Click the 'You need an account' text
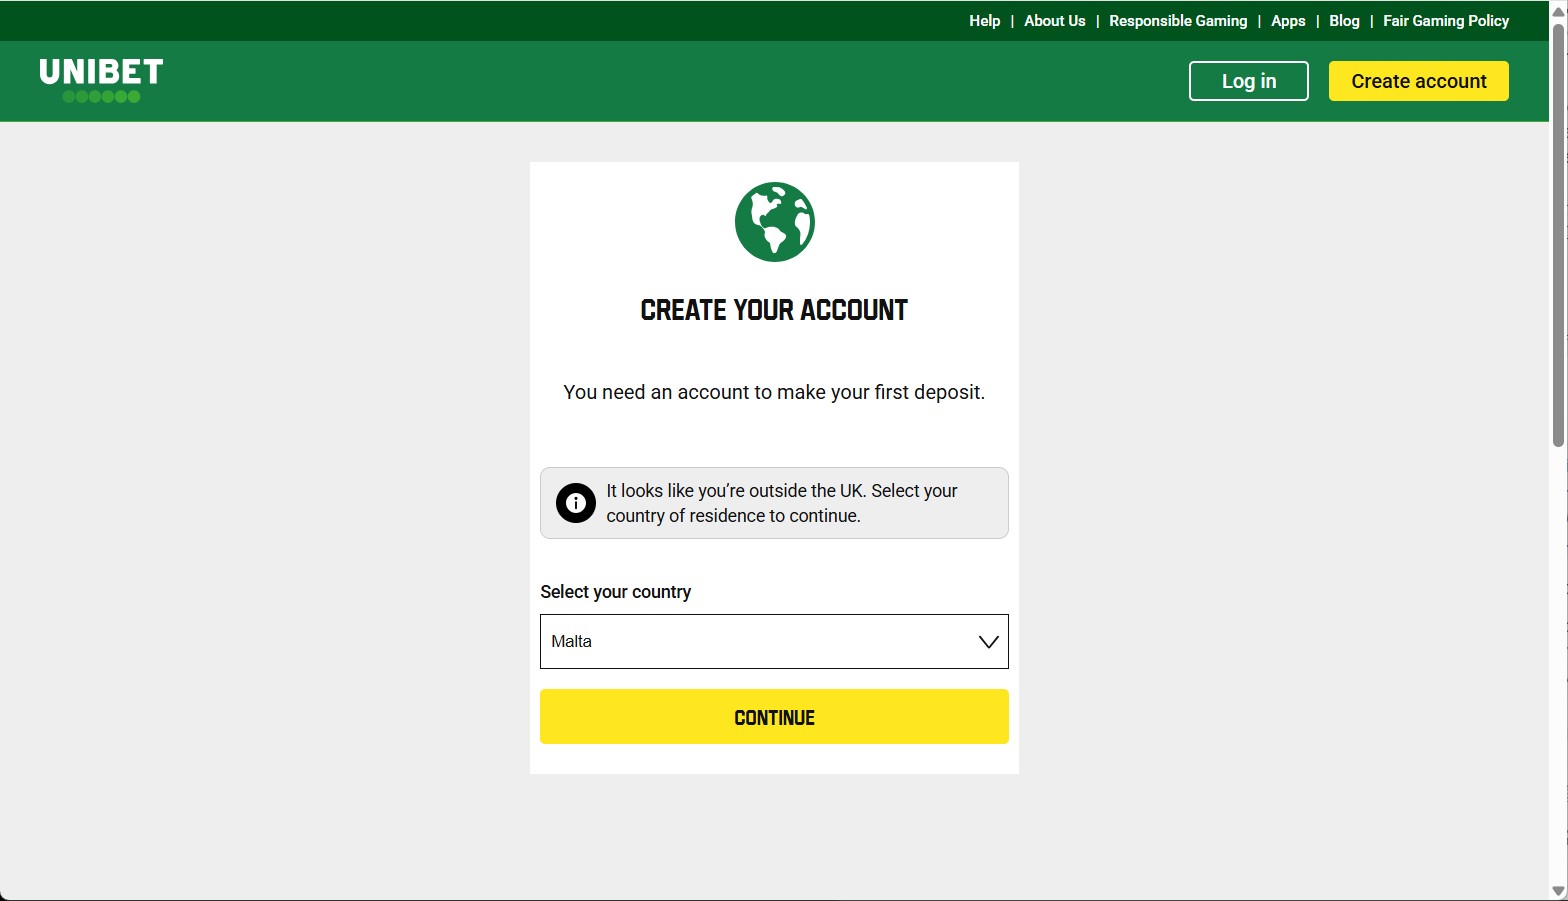The image size is (1568, 901). pos(774,392)
